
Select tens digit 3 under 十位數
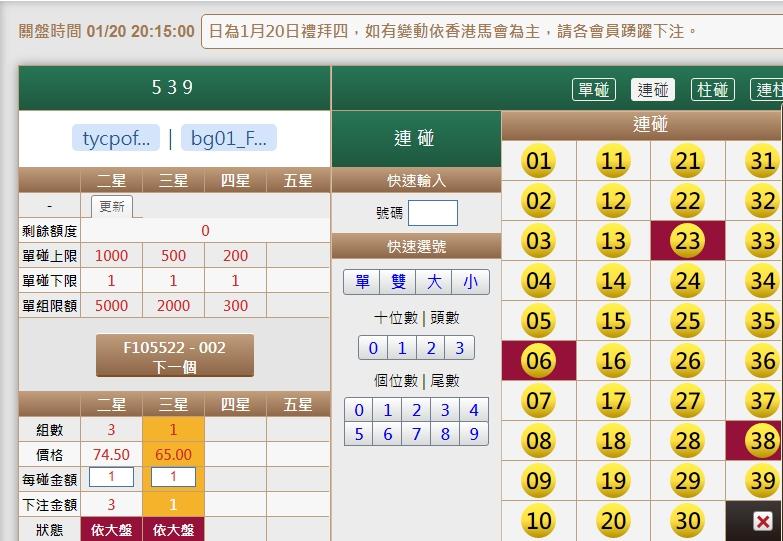tap(459, 348)
